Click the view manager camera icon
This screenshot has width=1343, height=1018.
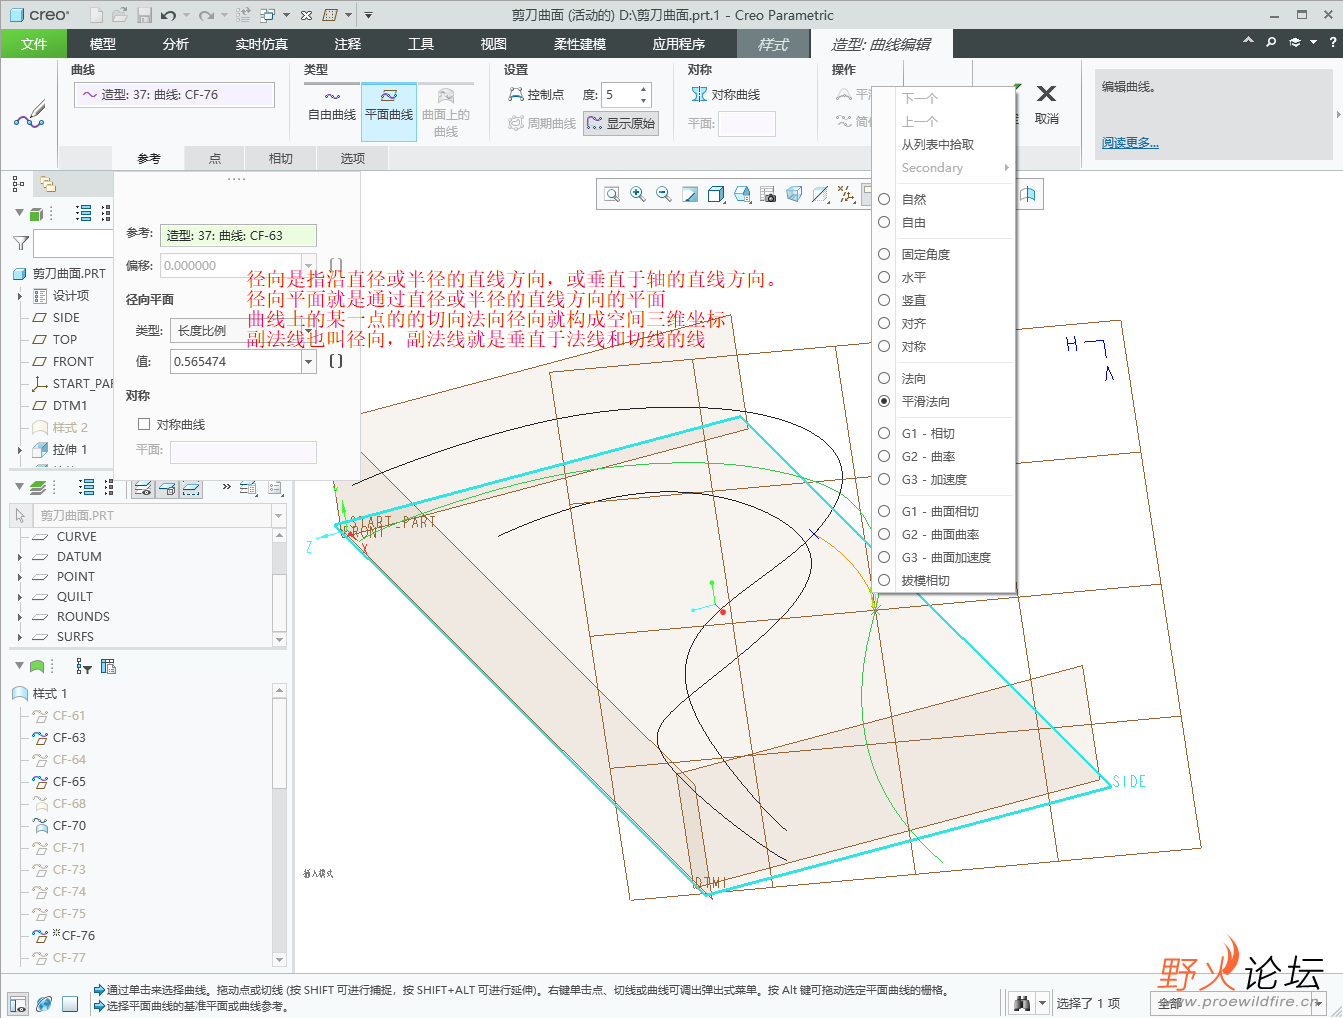768,194
